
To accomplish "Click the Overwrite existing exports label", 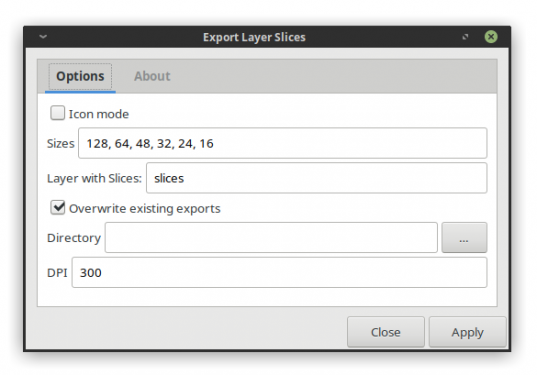I will click(x=145, y=209).
